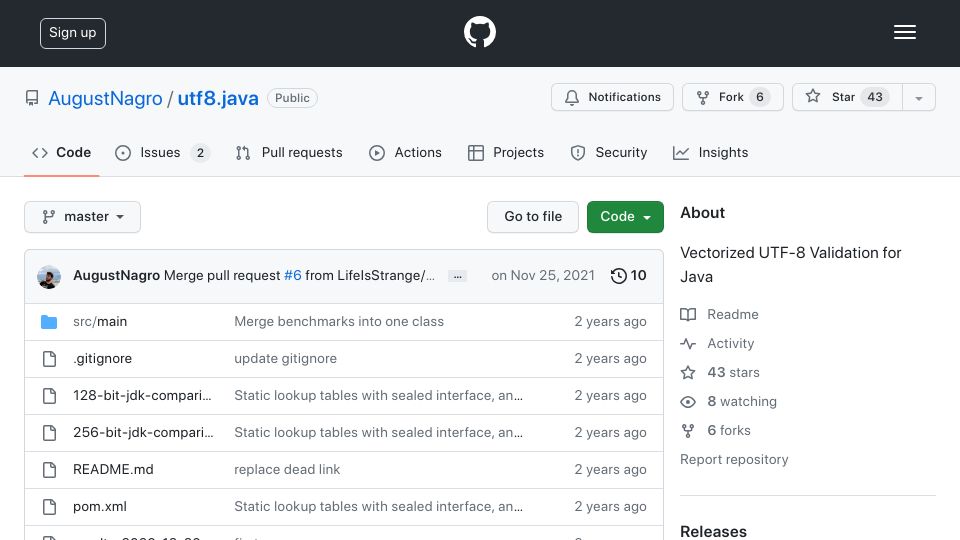Open the utf8.java repository link
The image size is (960, 540).
(x=218, y=98)
